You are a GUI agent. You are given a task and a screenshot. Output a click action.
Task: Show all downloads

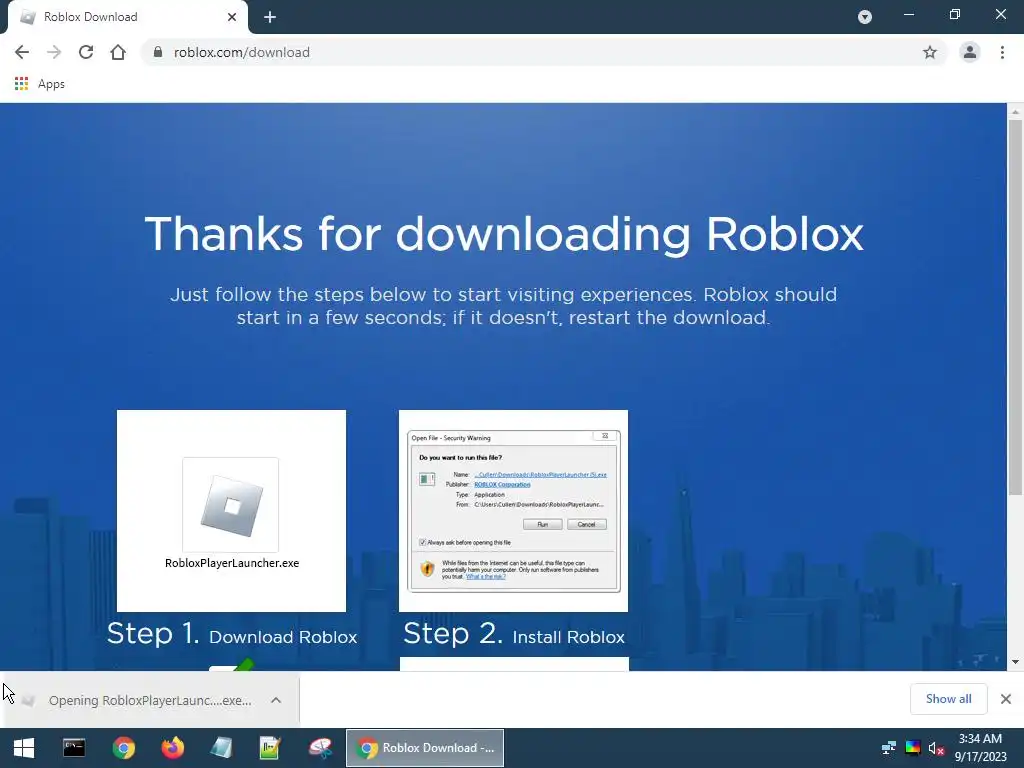[948, 699]
